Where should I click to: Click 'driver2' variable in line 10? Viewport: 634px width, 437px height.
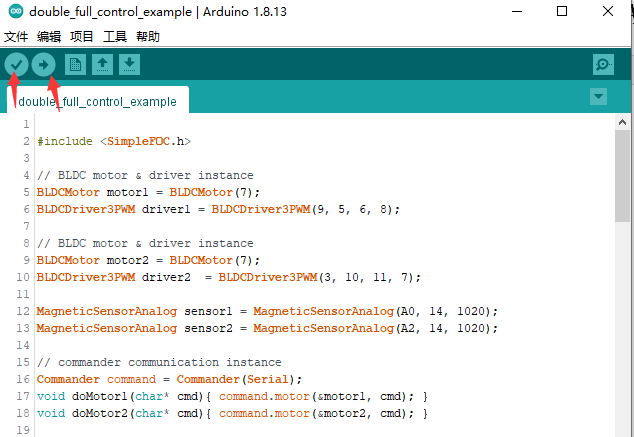pyautogui.click(x=166, y=277)
